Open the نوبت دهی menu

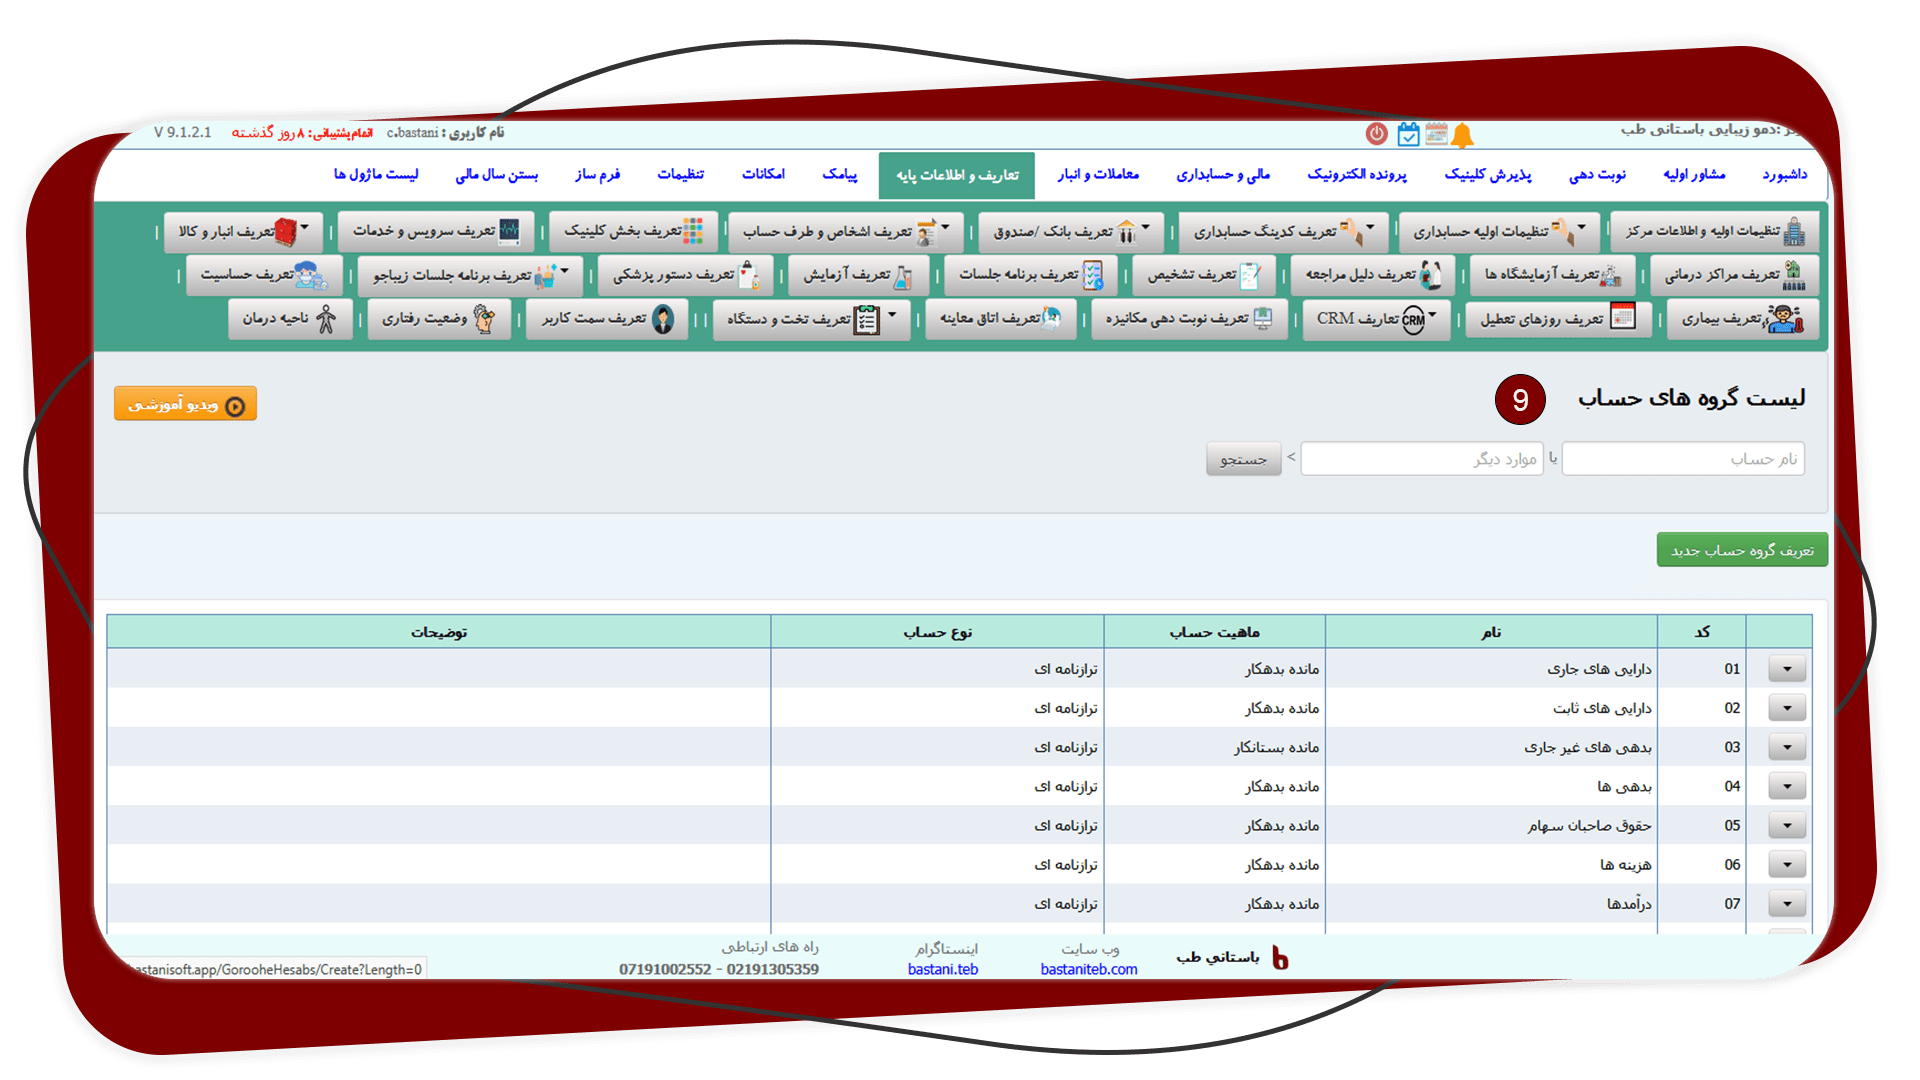(1597, 175)
